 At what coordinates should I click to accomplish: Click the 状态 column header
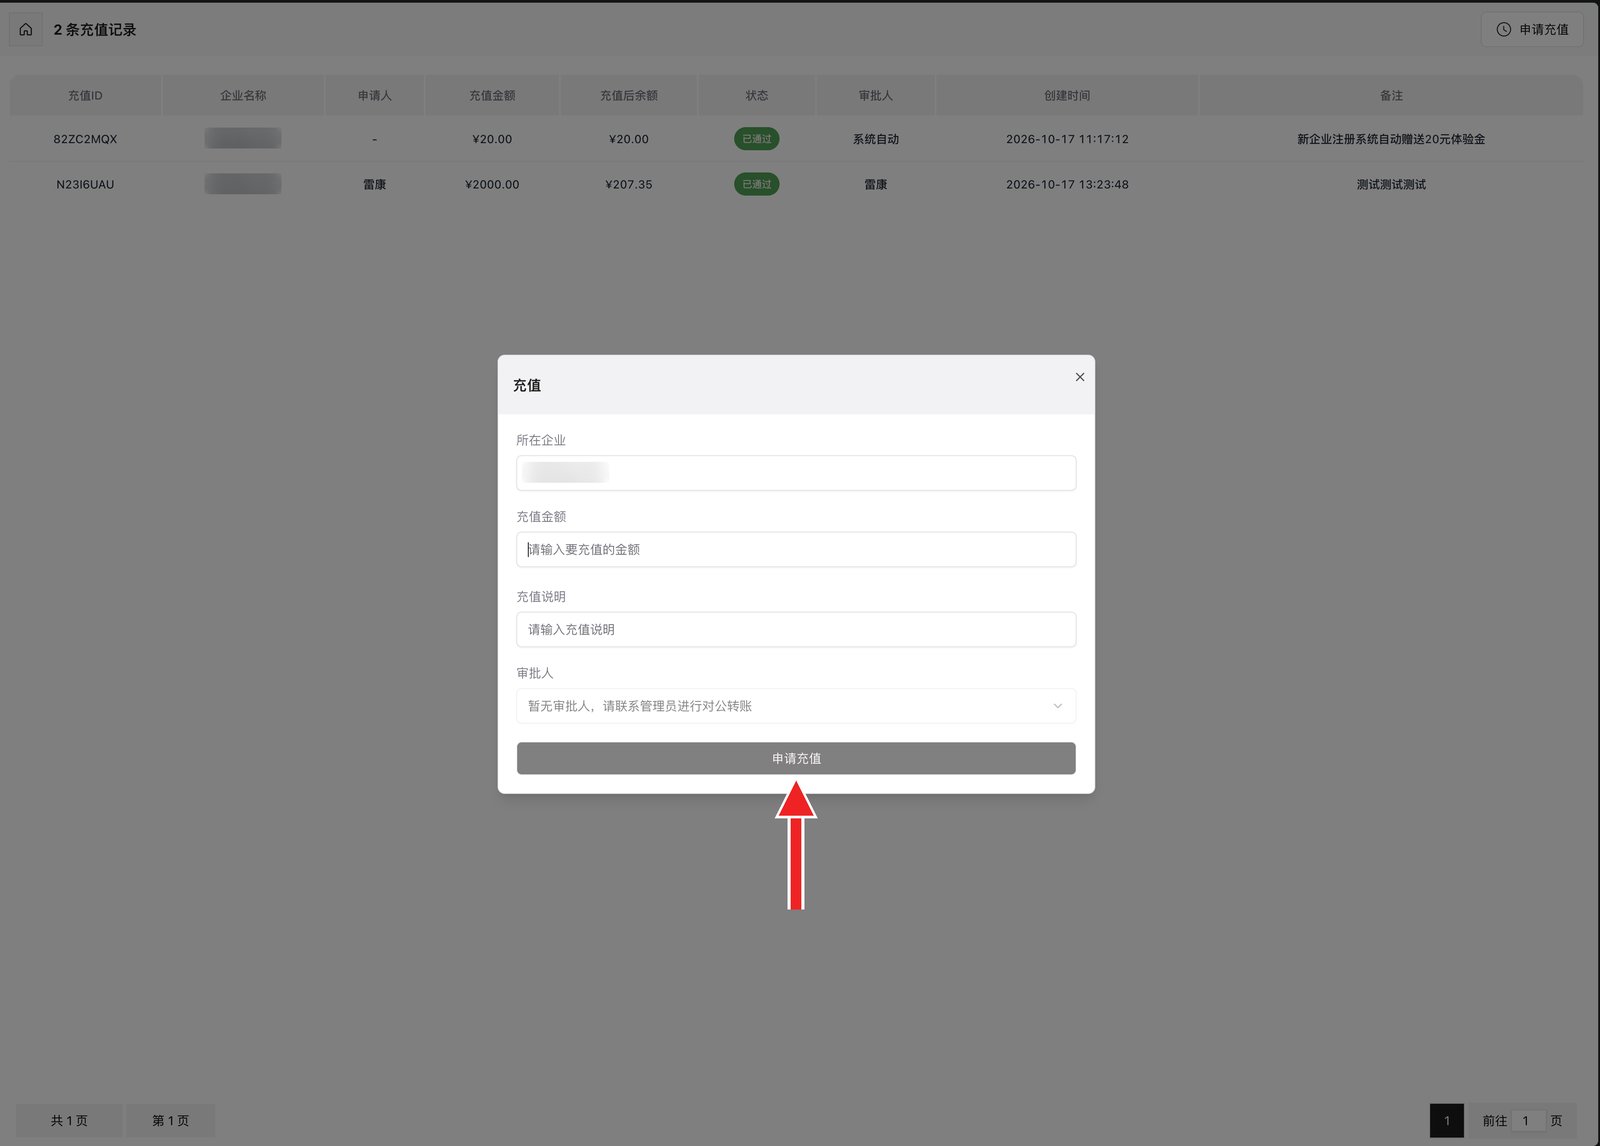pos(757,96)
